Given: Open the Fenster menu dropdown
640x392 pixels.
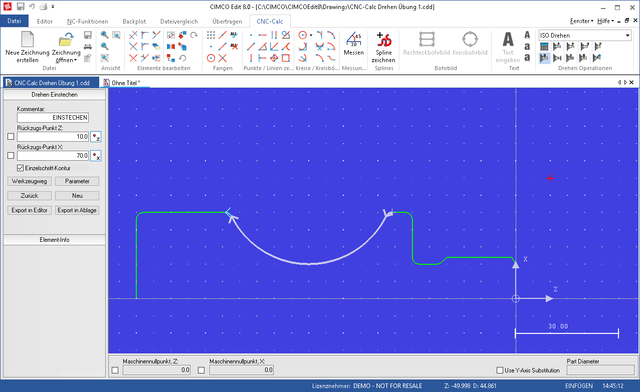Looking at the screenshot, I should (x=582, y=21).
